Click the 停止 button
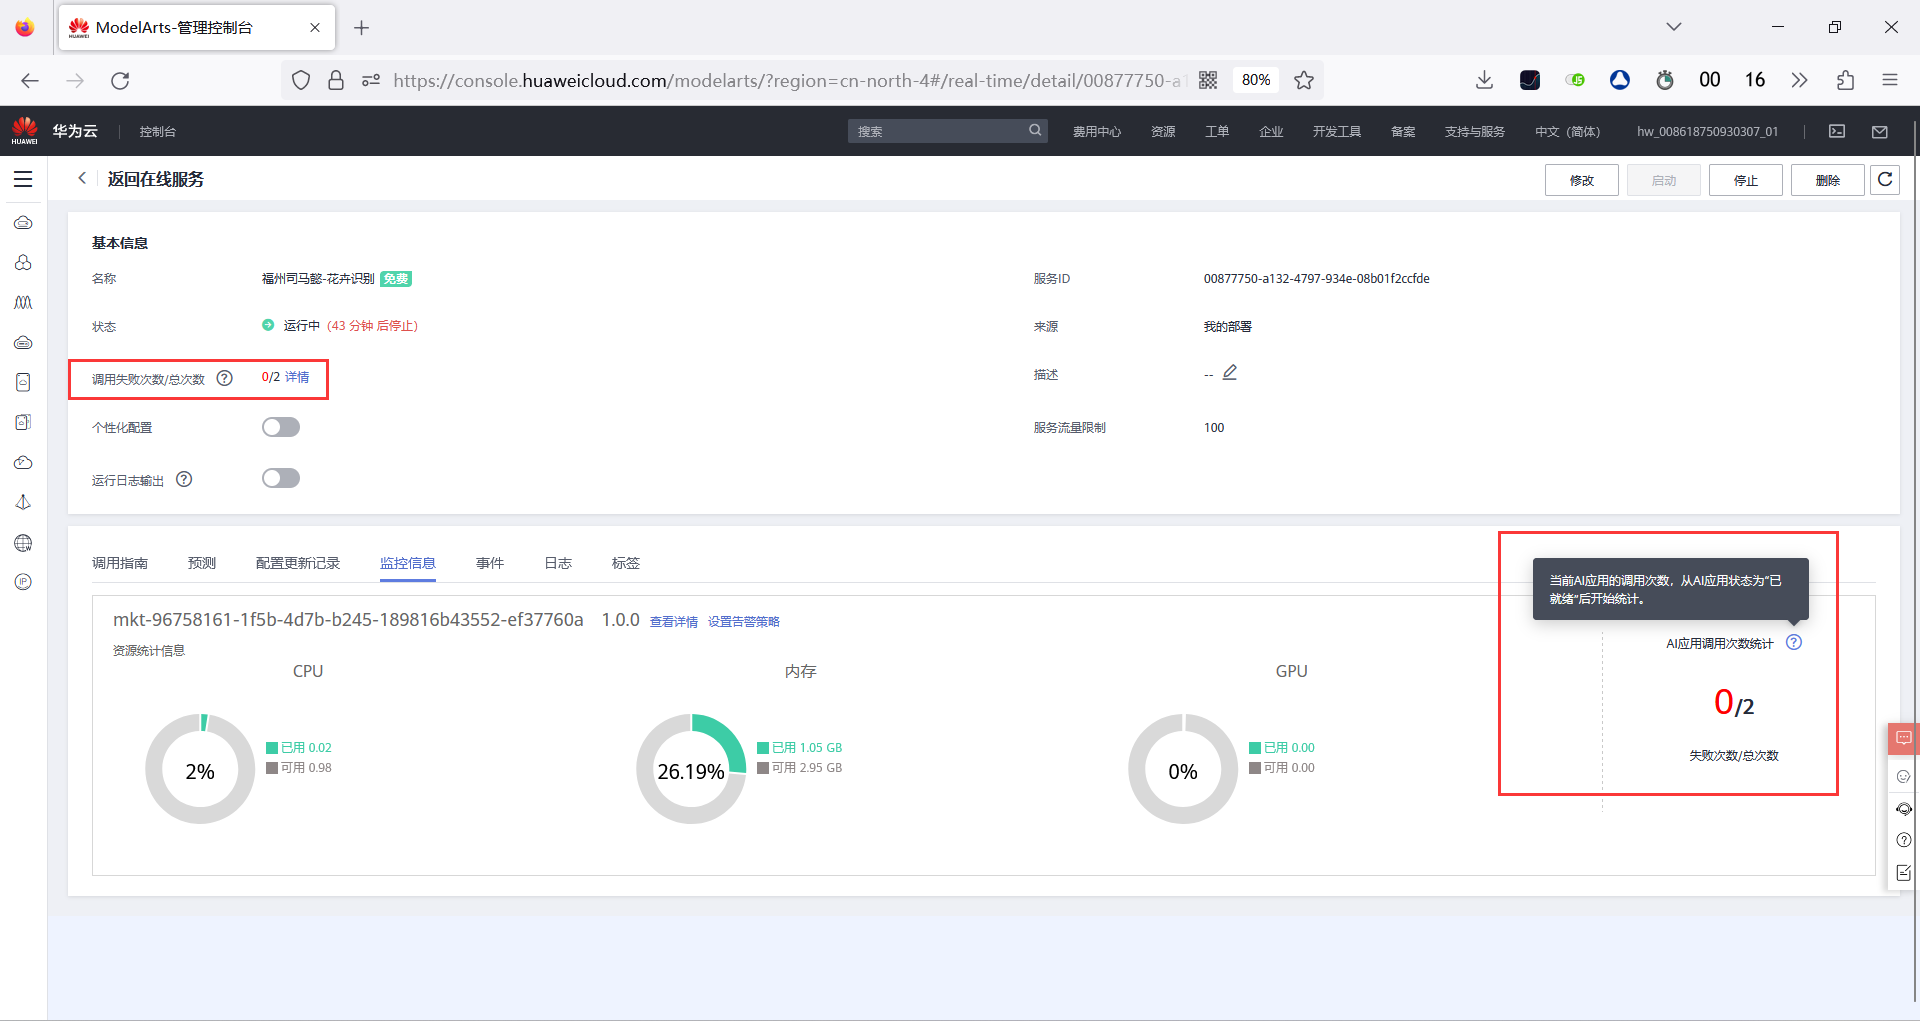 (1746, 180)
